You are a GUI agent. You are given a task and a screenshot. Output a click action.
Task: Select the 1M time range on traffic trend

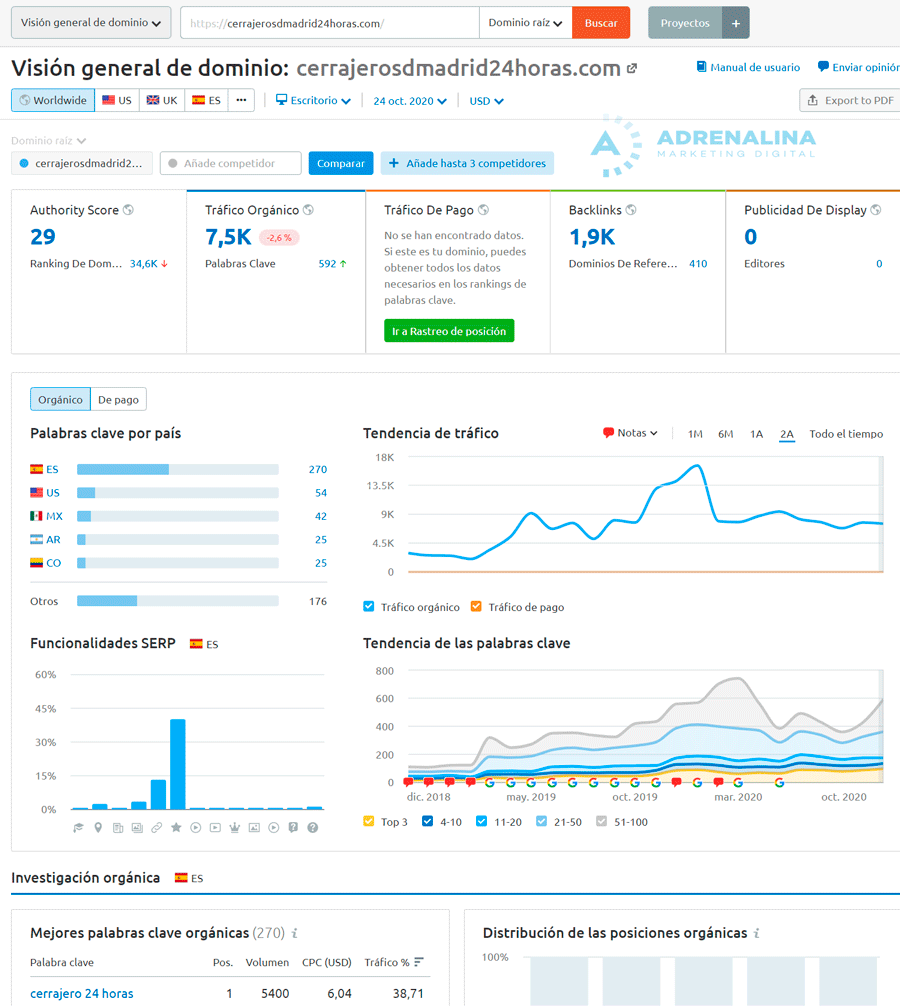click(695, 434)
